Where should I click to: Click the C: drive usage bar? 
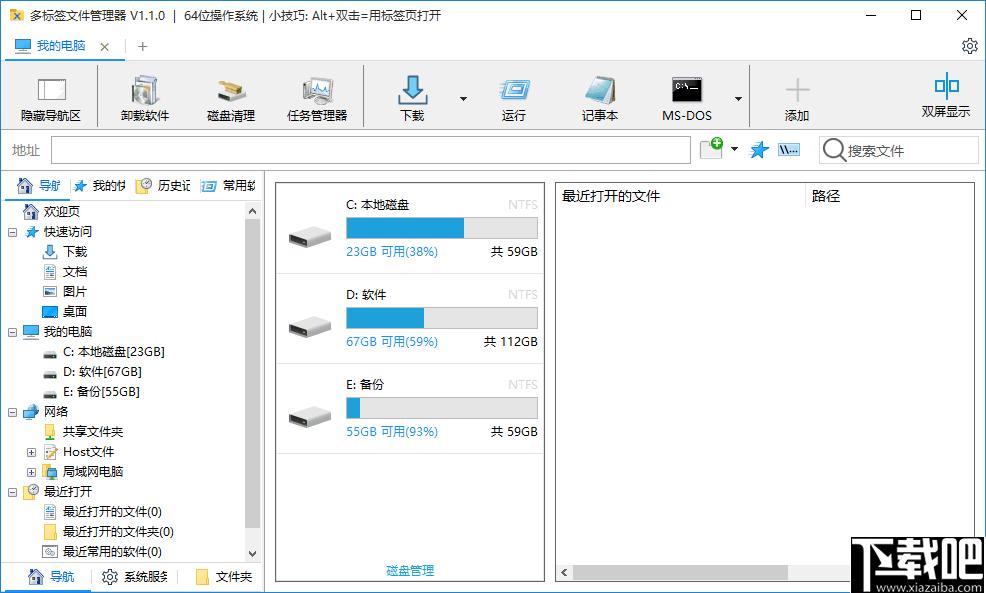click(x=442, y=228)
